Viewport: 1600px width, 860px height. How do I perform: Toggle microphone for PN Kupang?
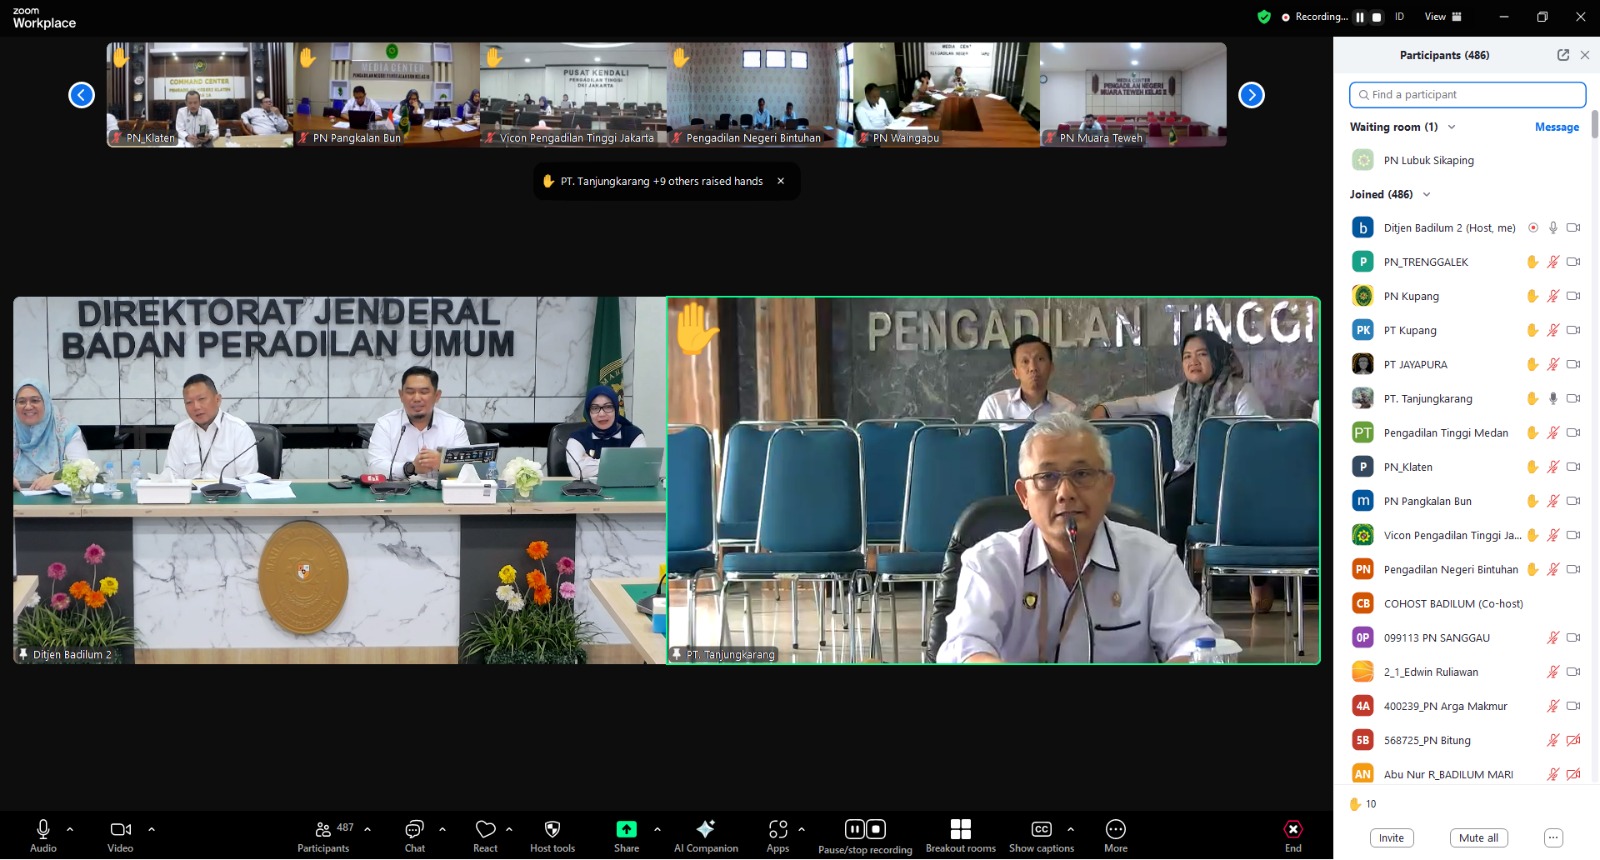(x=1553, y=296)
